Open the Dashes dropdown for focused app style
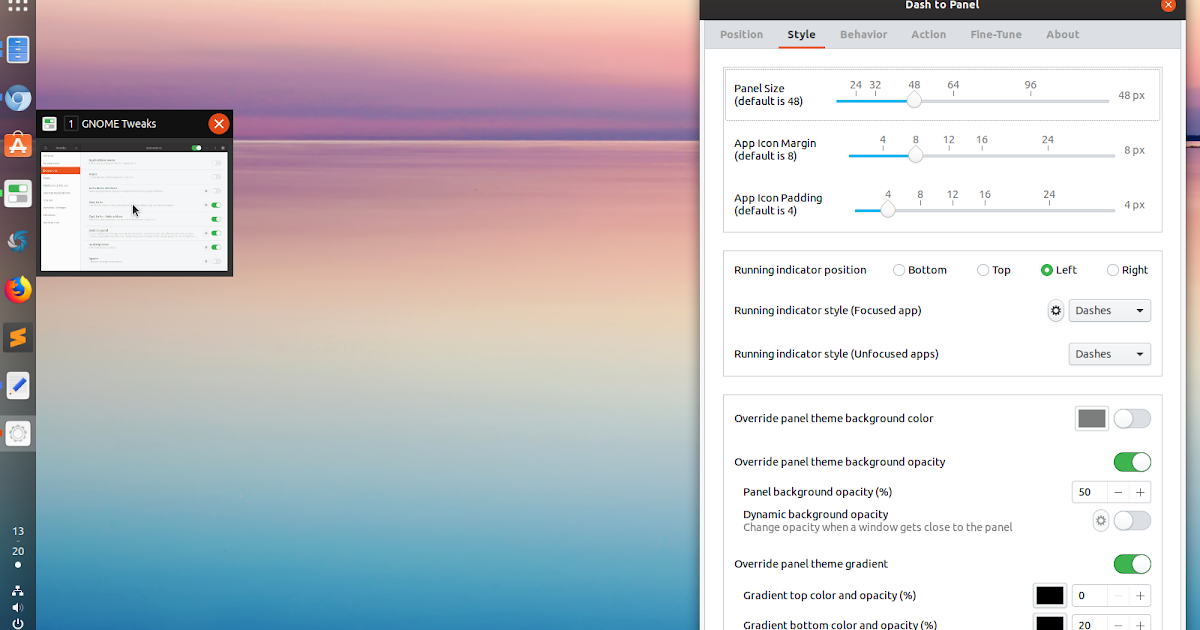Viewport: 1200px width, 630px height. [x=1109, y=310]
